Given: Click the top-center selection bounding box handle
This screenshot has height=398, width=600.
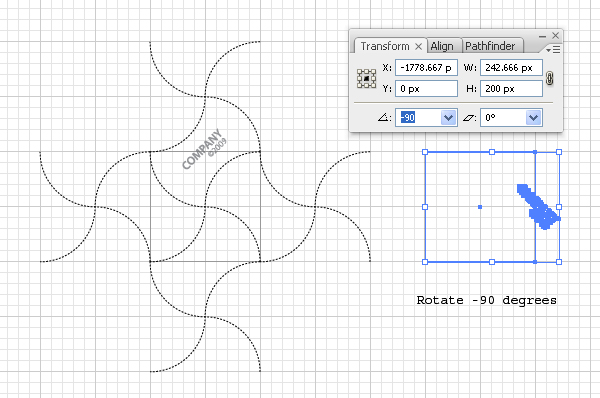Looking at the screenshot, I should [x=492, y=152].
